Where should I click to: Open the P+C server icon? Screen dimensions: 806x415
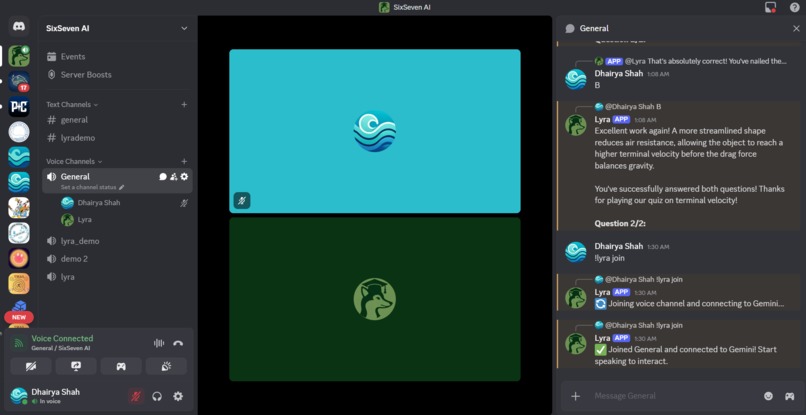19,106
